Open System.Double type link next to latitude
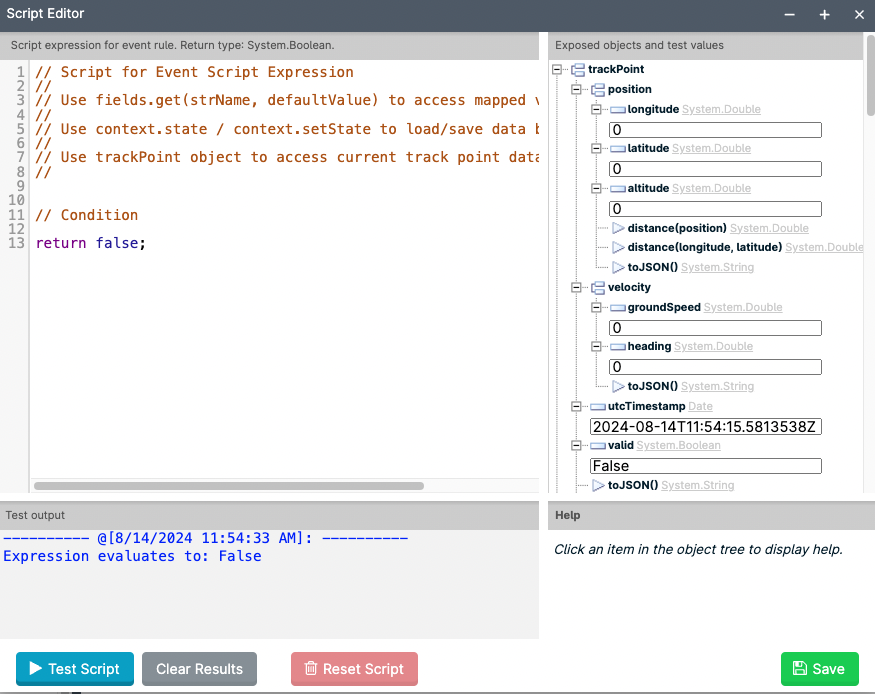Screen dimensions: 875x694 click(x=711, y=148)
